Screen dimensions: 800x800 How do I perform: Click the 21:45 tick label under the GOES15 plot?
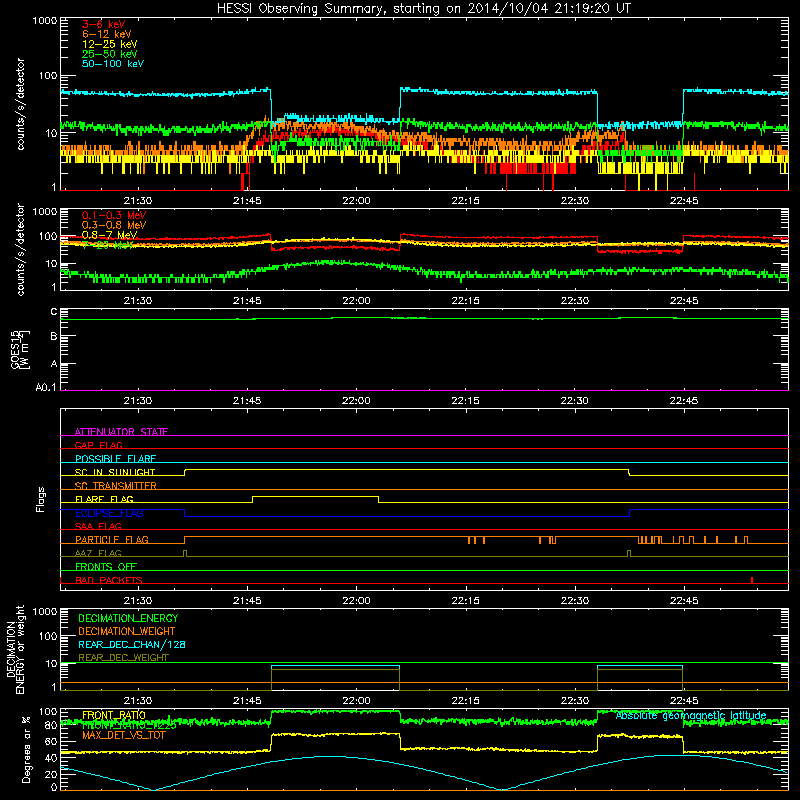pyautogui.click(x=247, y=401)
